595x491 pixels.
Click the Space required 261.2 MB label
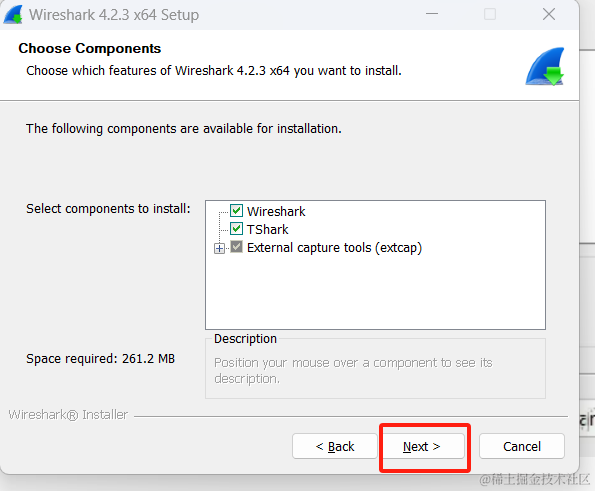[x=101, y=359]
